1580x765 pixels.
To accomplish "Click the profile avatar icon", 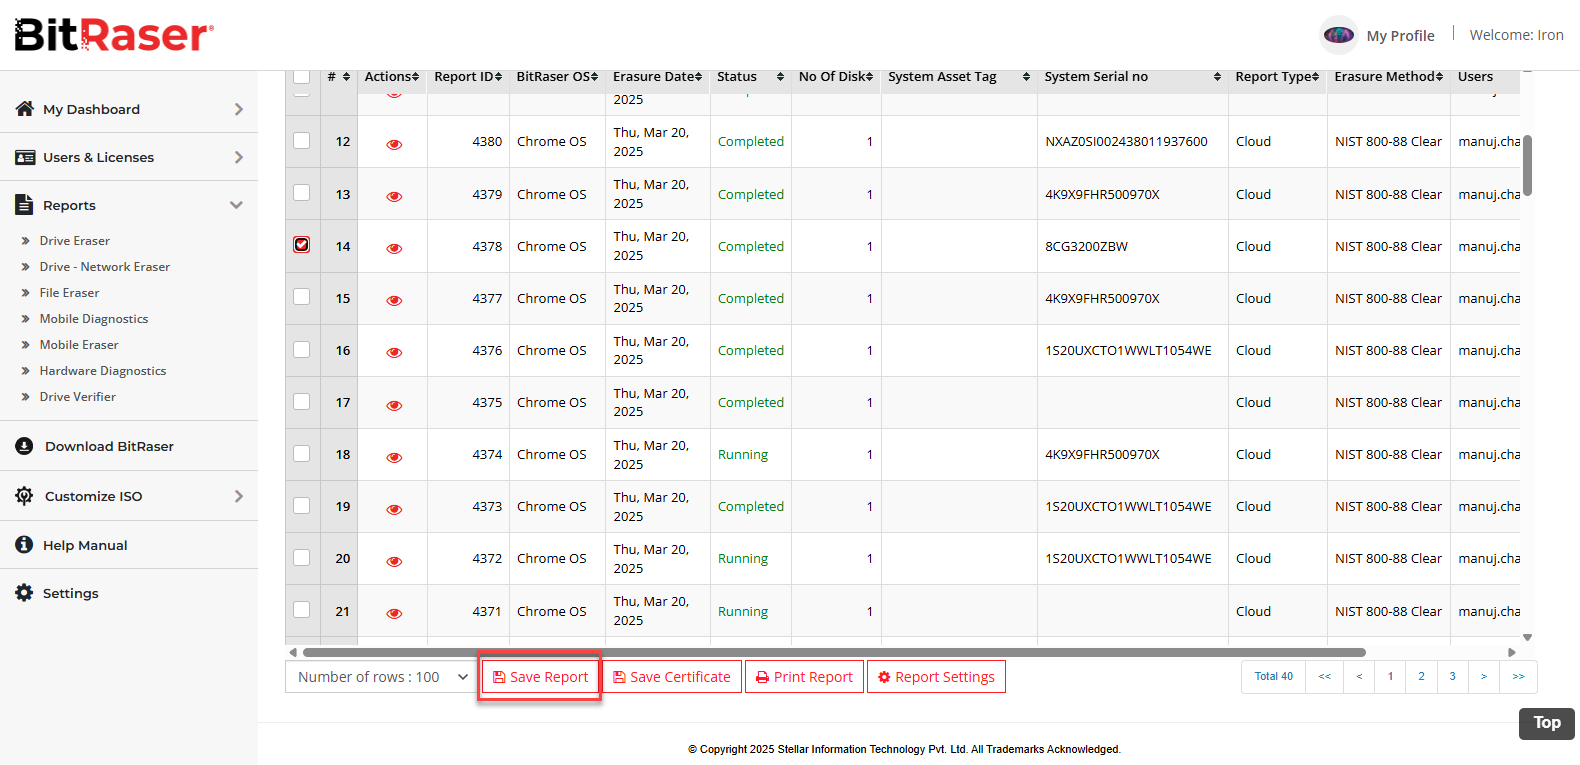I will pyautogui.click(x=1338, y=35).
